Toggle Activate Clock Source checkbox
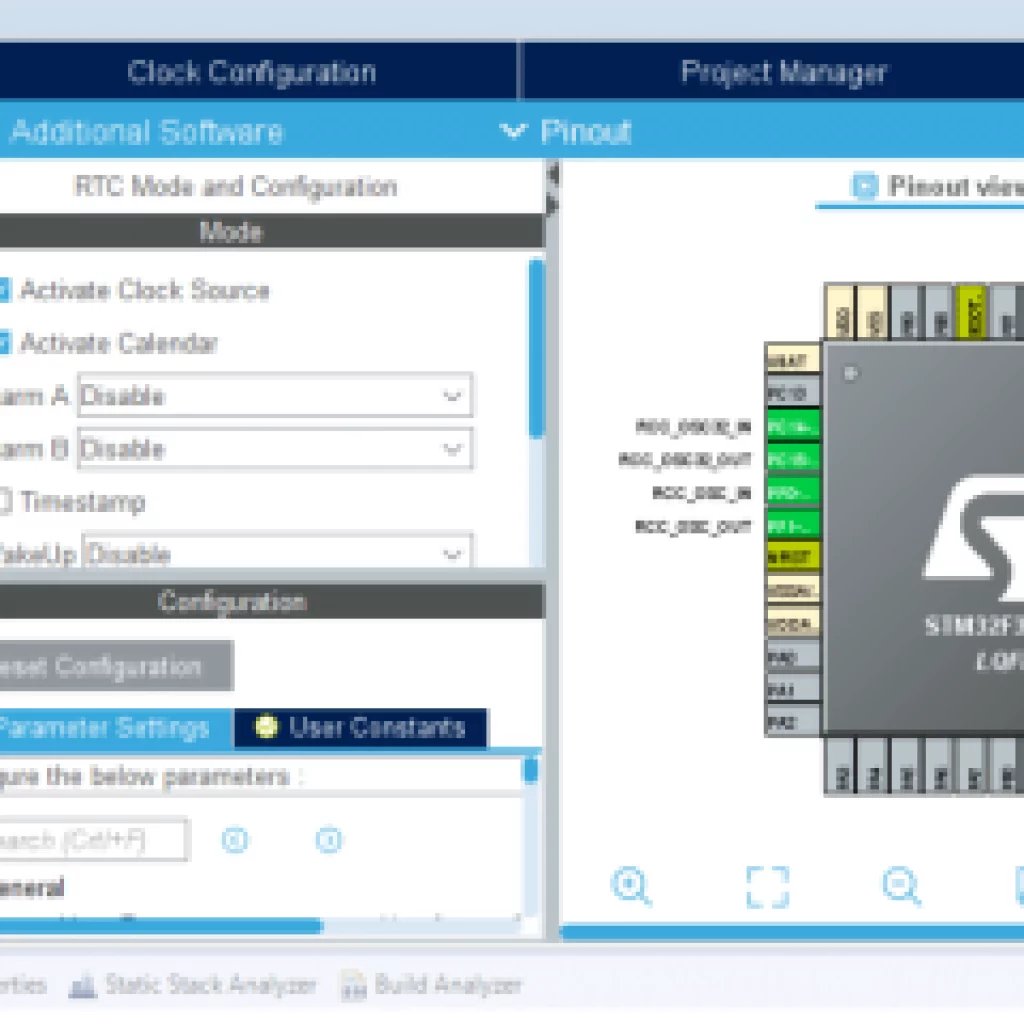 tap(4, 291)
